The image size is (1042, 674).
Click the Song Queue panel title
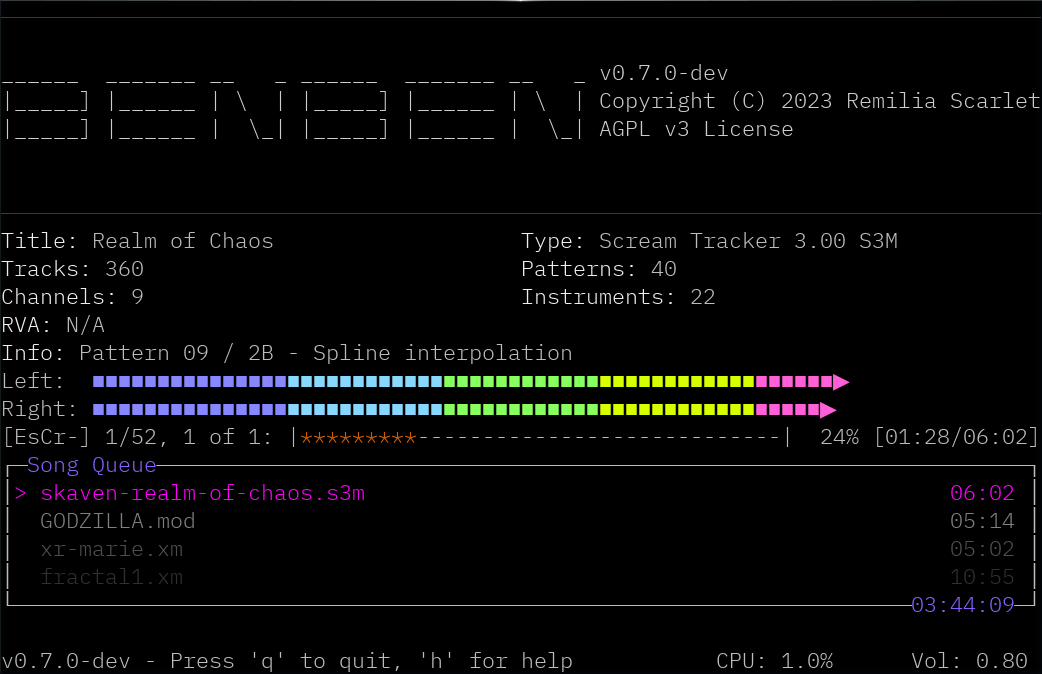pos(92,465)
